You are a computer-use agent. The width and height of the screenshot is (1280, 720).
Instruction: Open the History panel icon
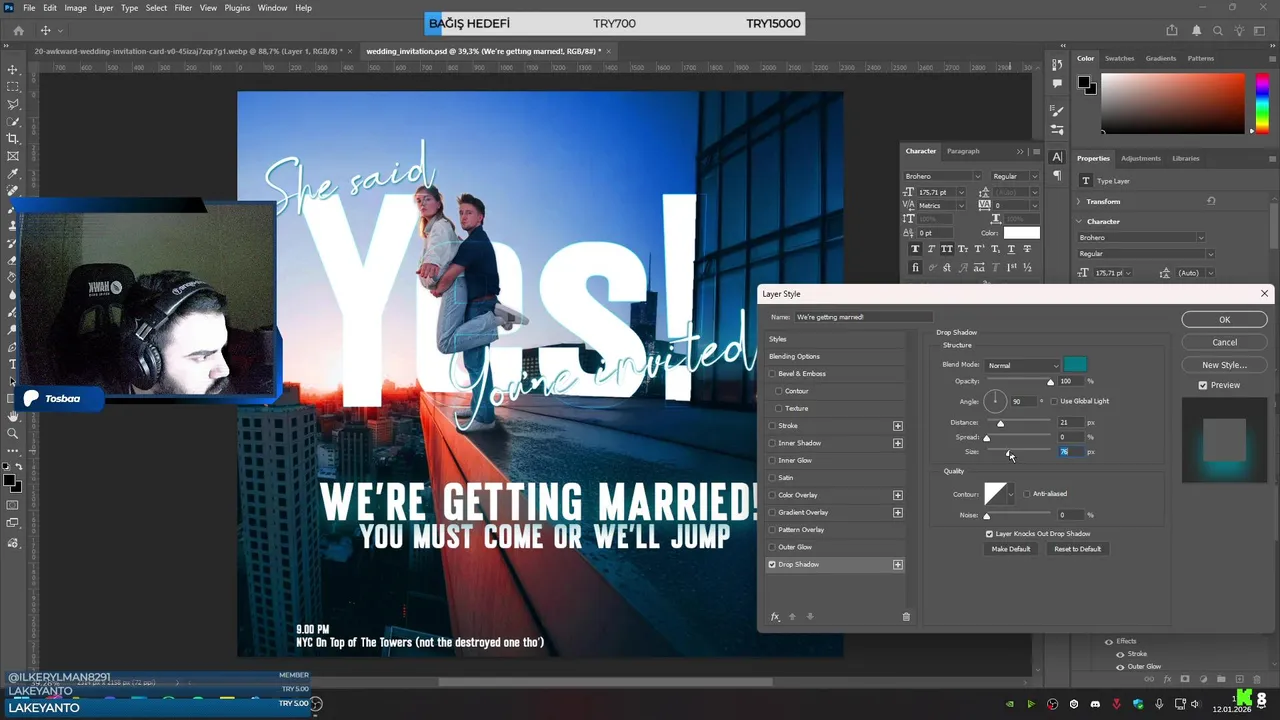1057,65
